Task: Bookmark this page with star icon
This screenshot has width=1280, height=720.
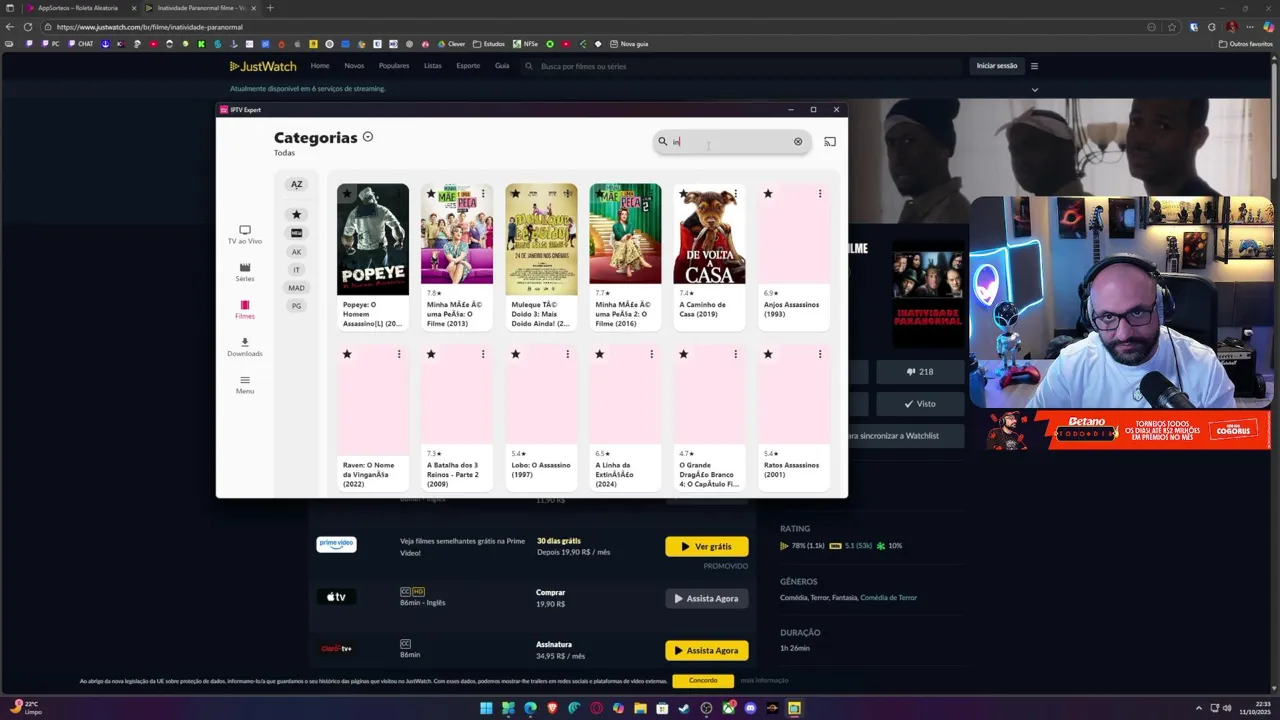Action: coord(1172,27)
